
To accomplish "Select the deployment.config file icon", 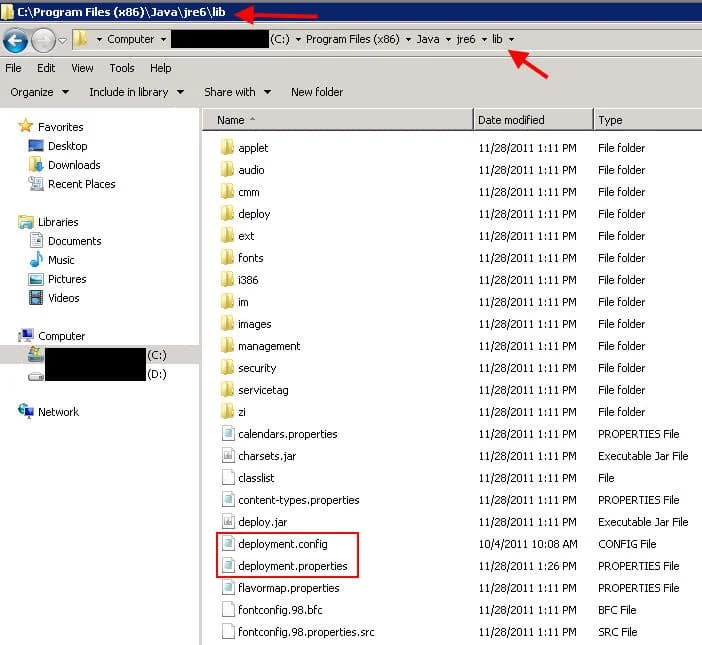I will [228, 543].
